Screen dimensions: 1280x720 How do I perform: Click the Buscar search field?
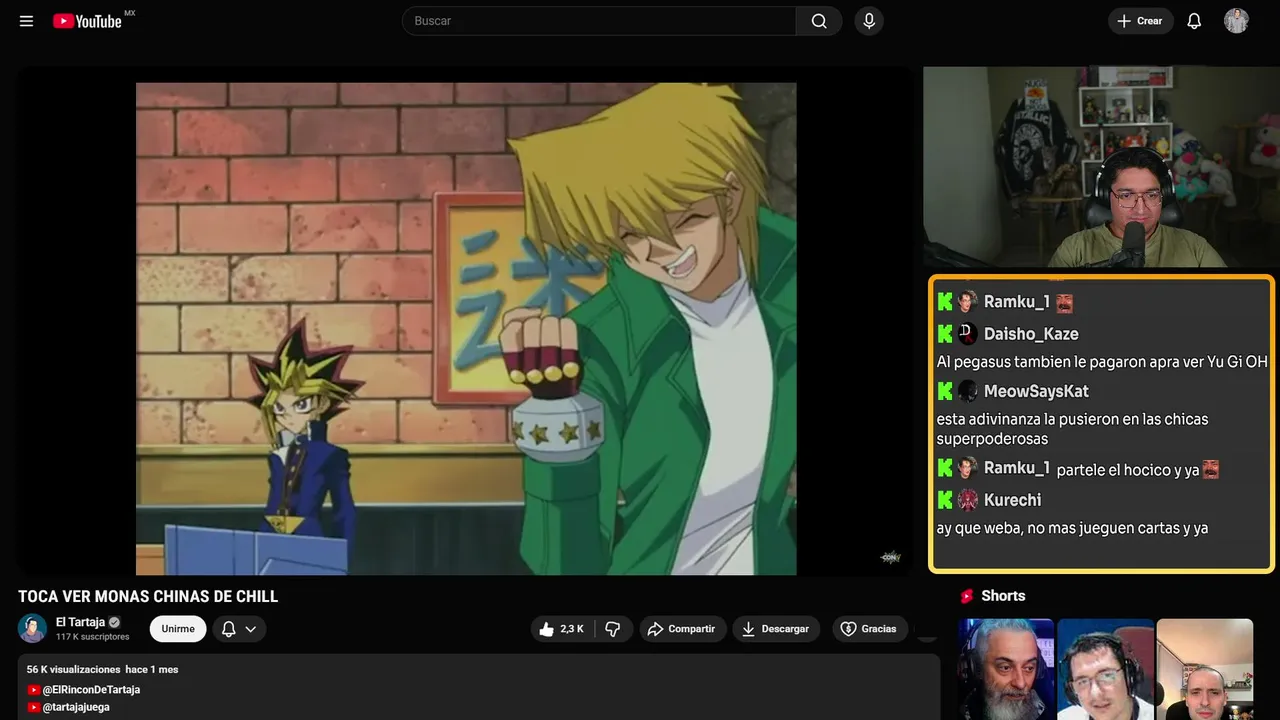pyautogui.click(x=599, y=21)
